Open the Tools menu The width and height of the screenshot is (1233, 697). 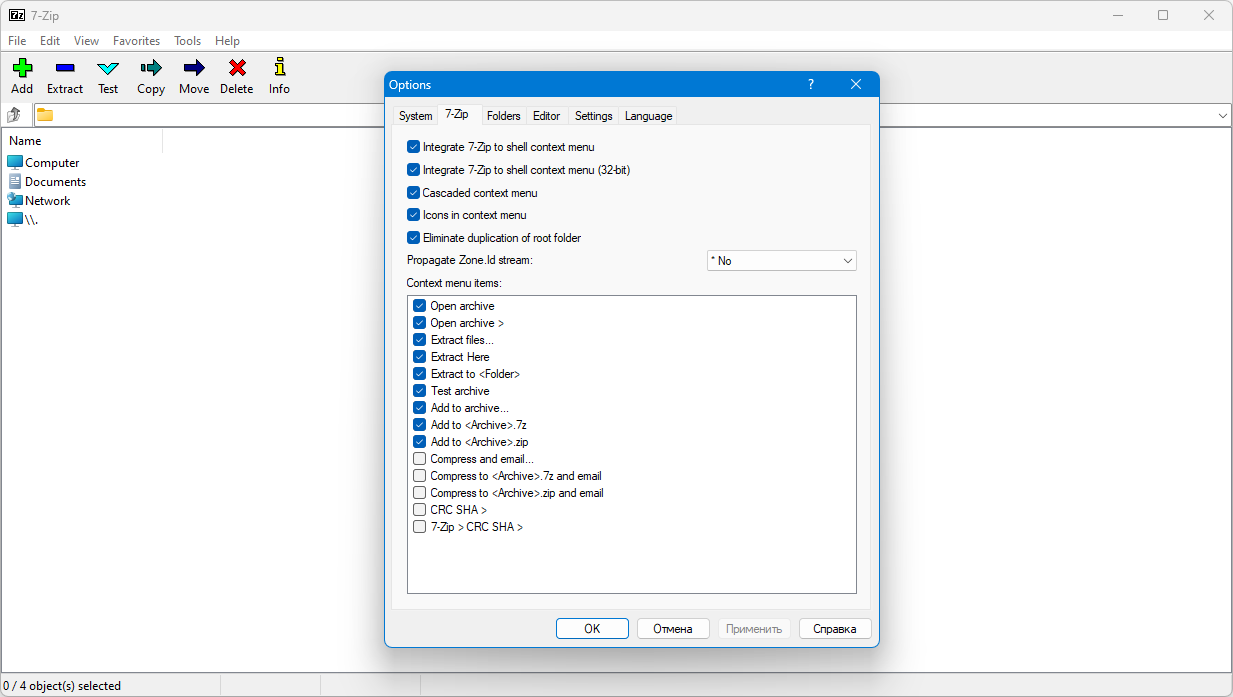pyautogui.click(x=188, y=41)
